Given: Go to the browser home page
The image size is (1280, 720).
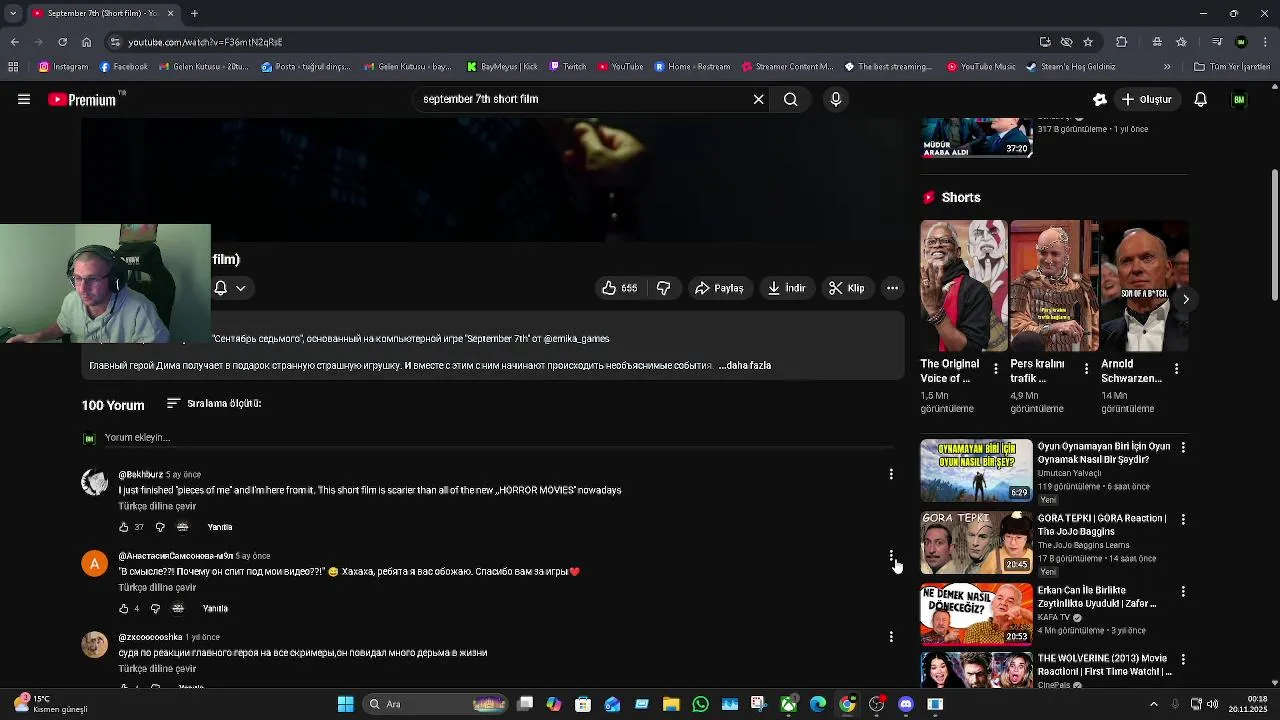Looking at the screenshot, I should click(x=86, y=42).
